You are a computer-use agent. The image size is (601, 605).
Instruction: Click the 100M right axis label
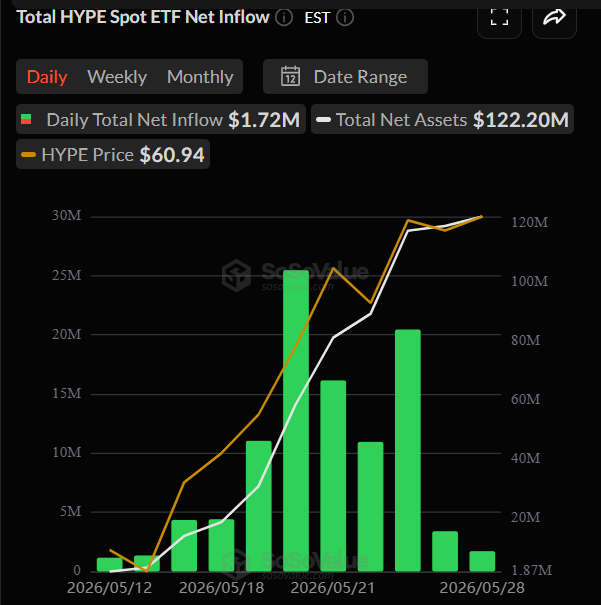(530, 281)
